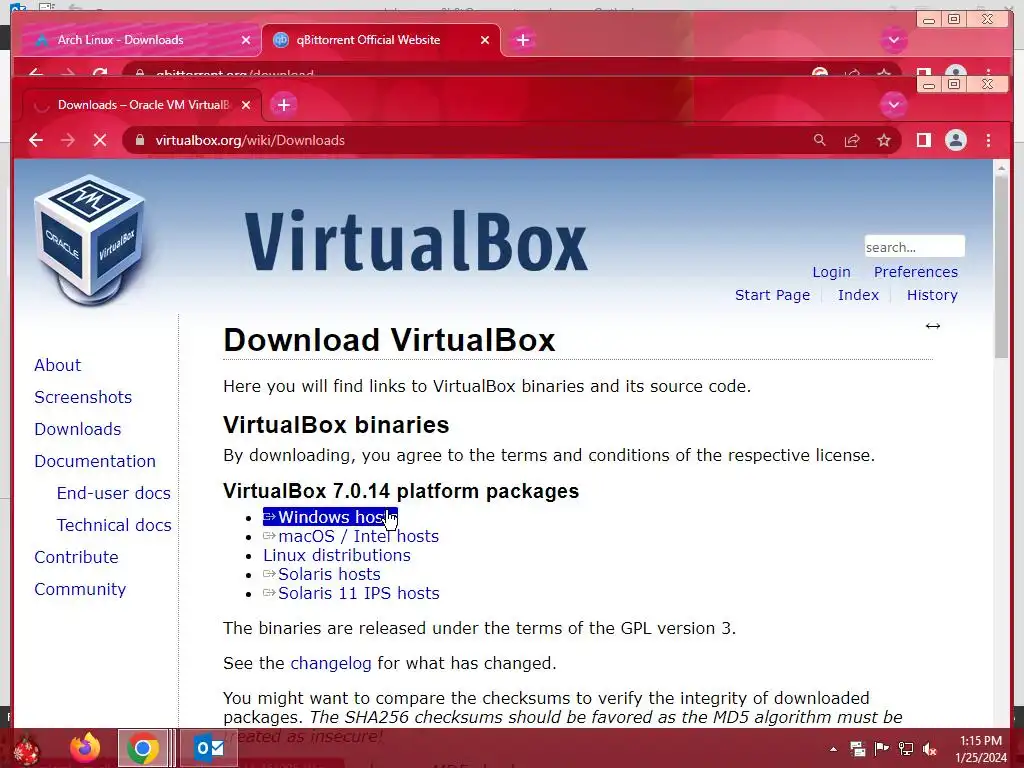Expand tab search in the qBittorrent window
This screenshot has height=768, width=1024.
(893, 40)
